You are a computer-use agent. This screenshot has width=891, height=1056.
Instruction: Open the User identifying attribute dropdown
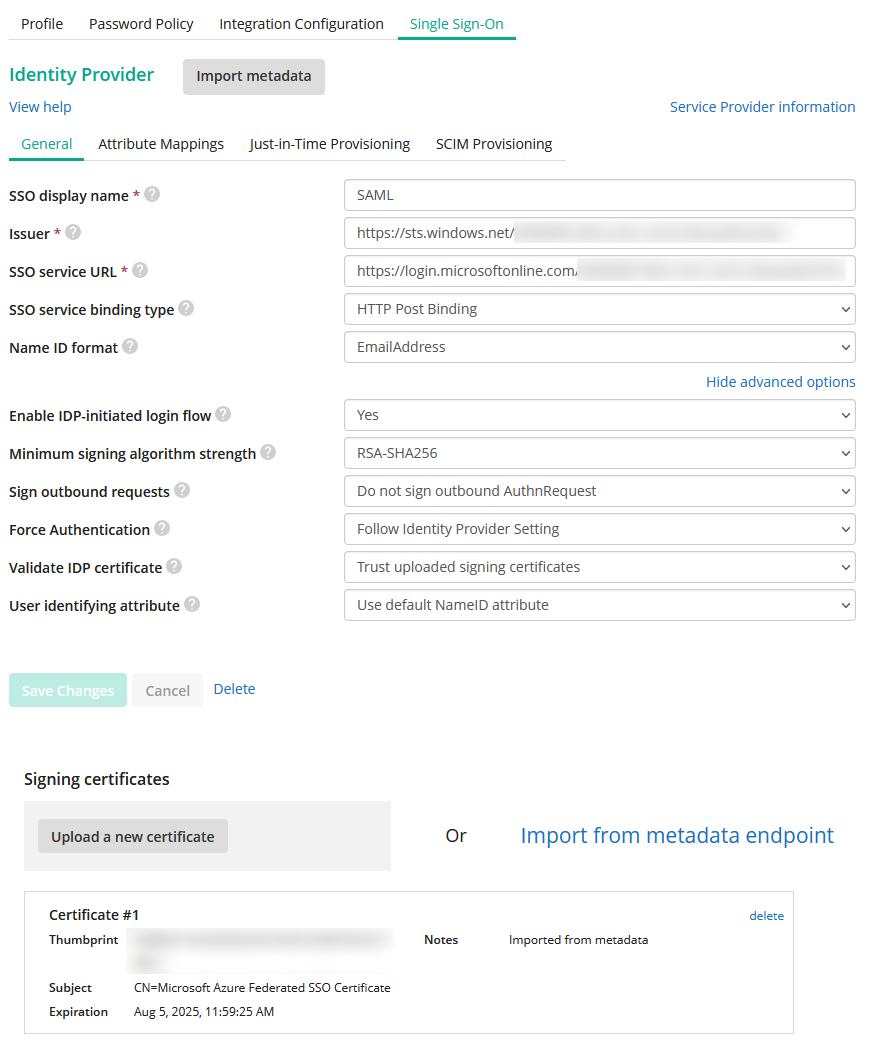coord(599,605)
